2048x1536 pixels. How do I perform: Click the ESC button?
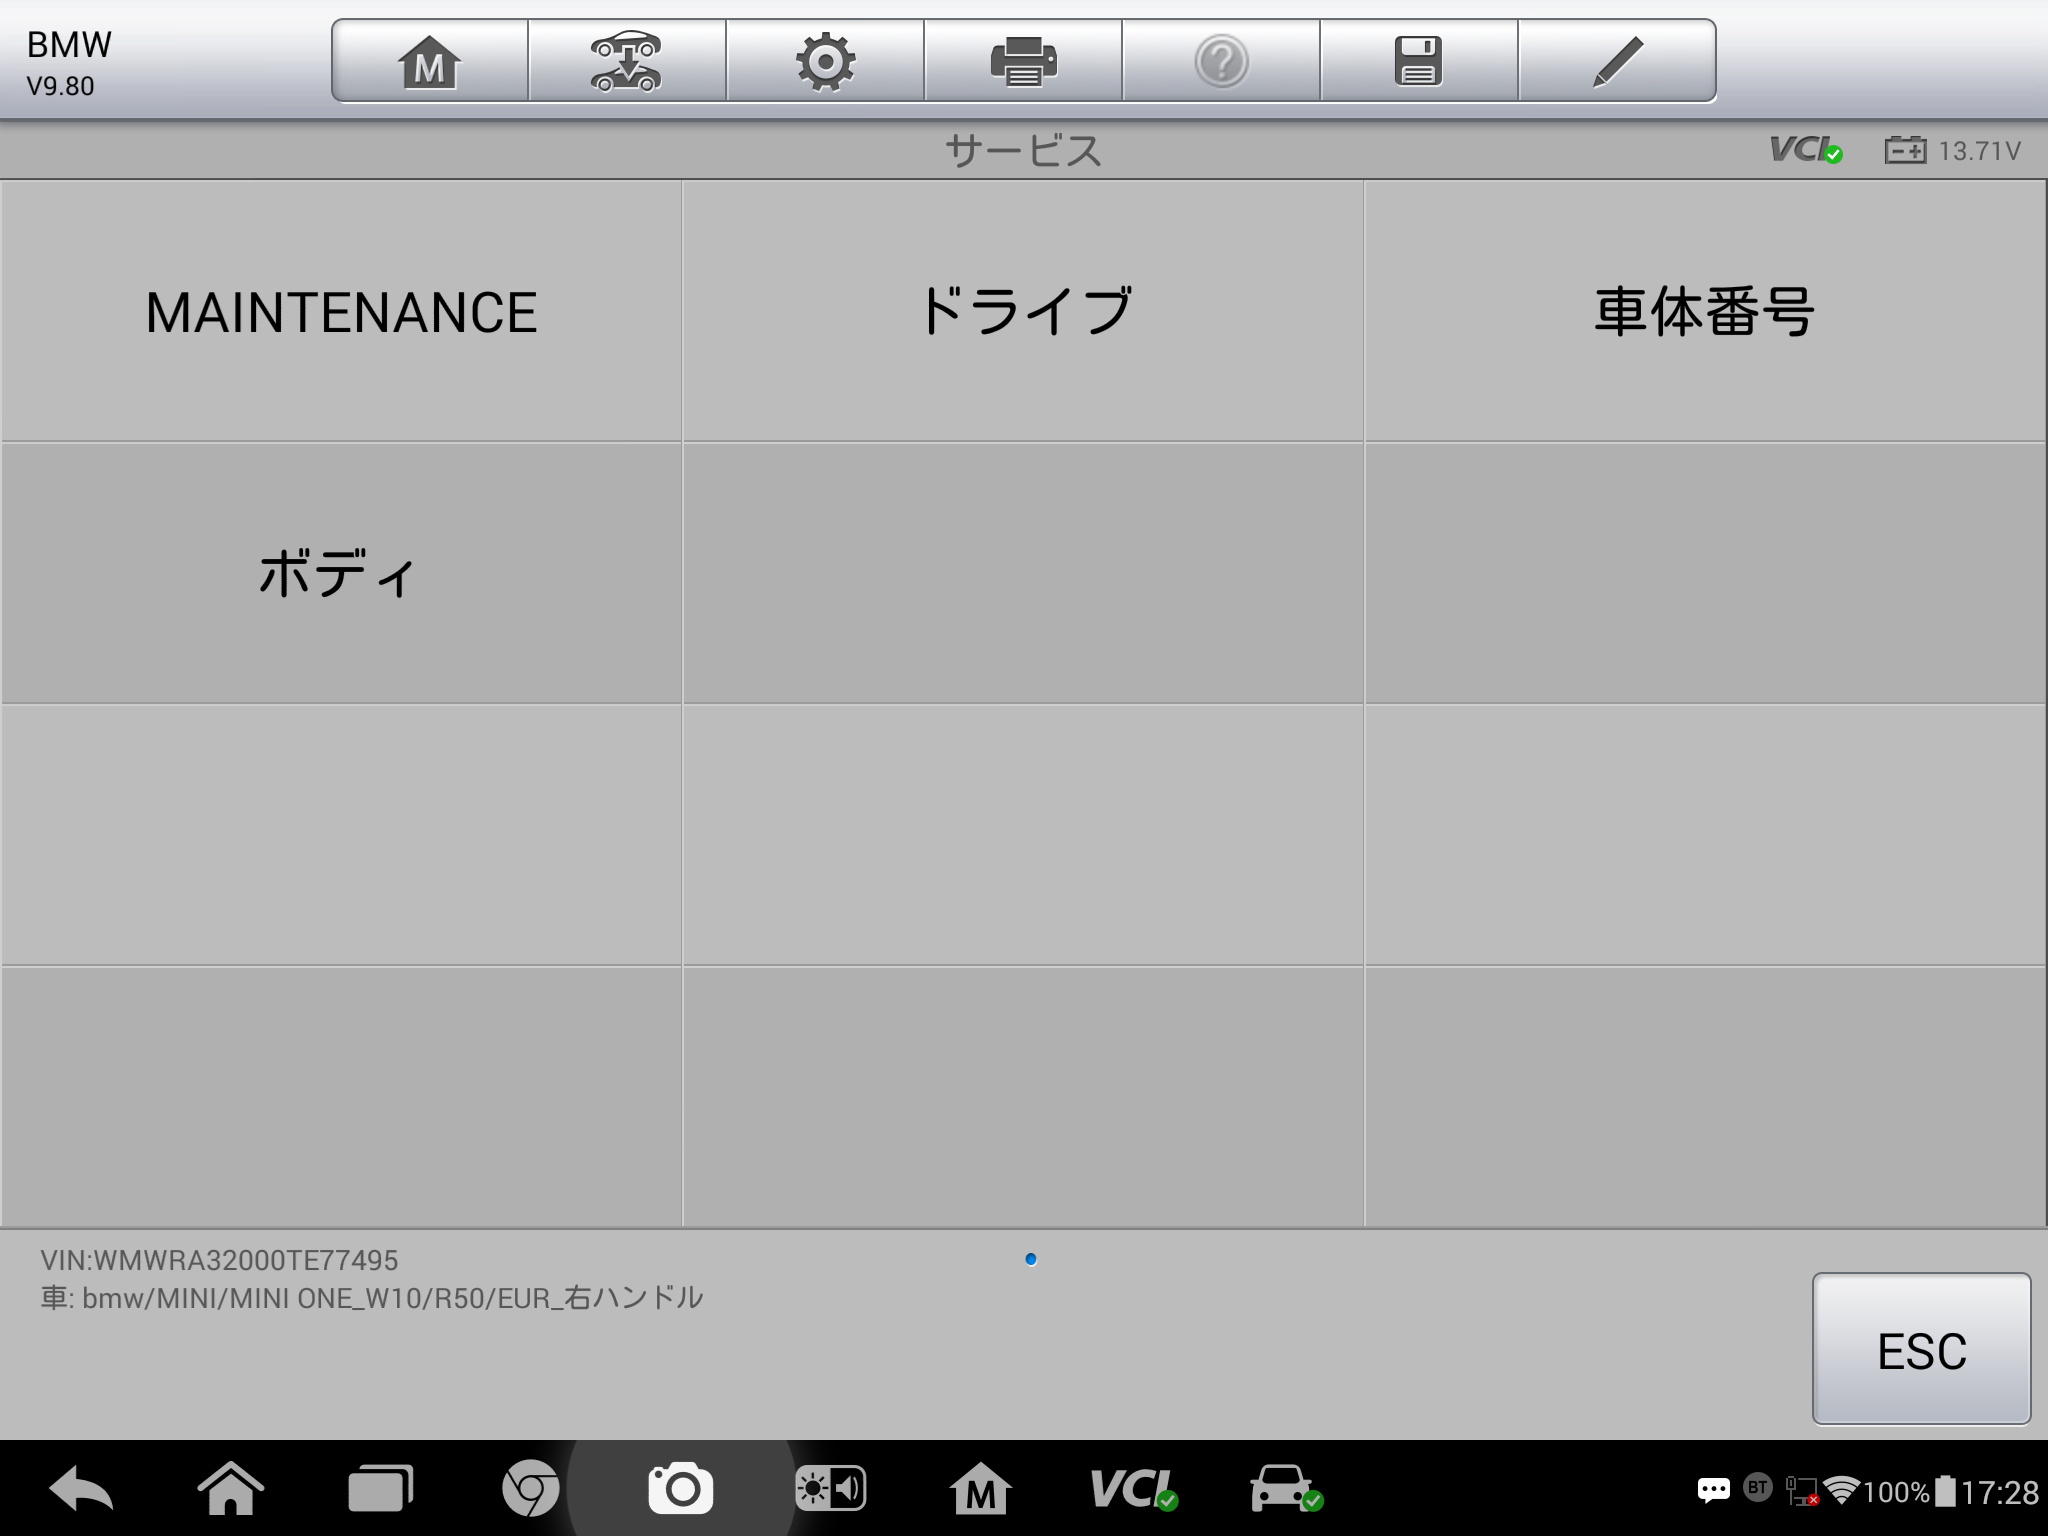pyautogui.click(x=1921, y=1348)
